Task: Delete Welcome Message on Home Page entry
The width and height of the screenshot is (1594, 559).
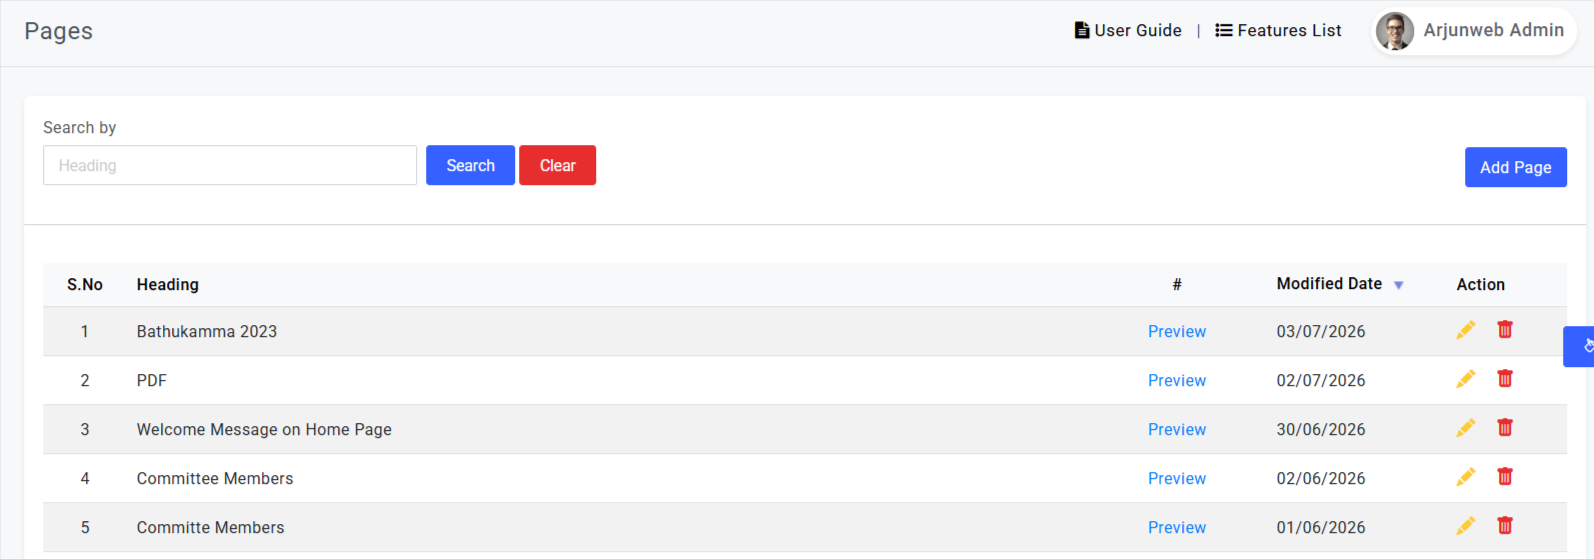Action: pyautogui.click(x=1505, y=427)
